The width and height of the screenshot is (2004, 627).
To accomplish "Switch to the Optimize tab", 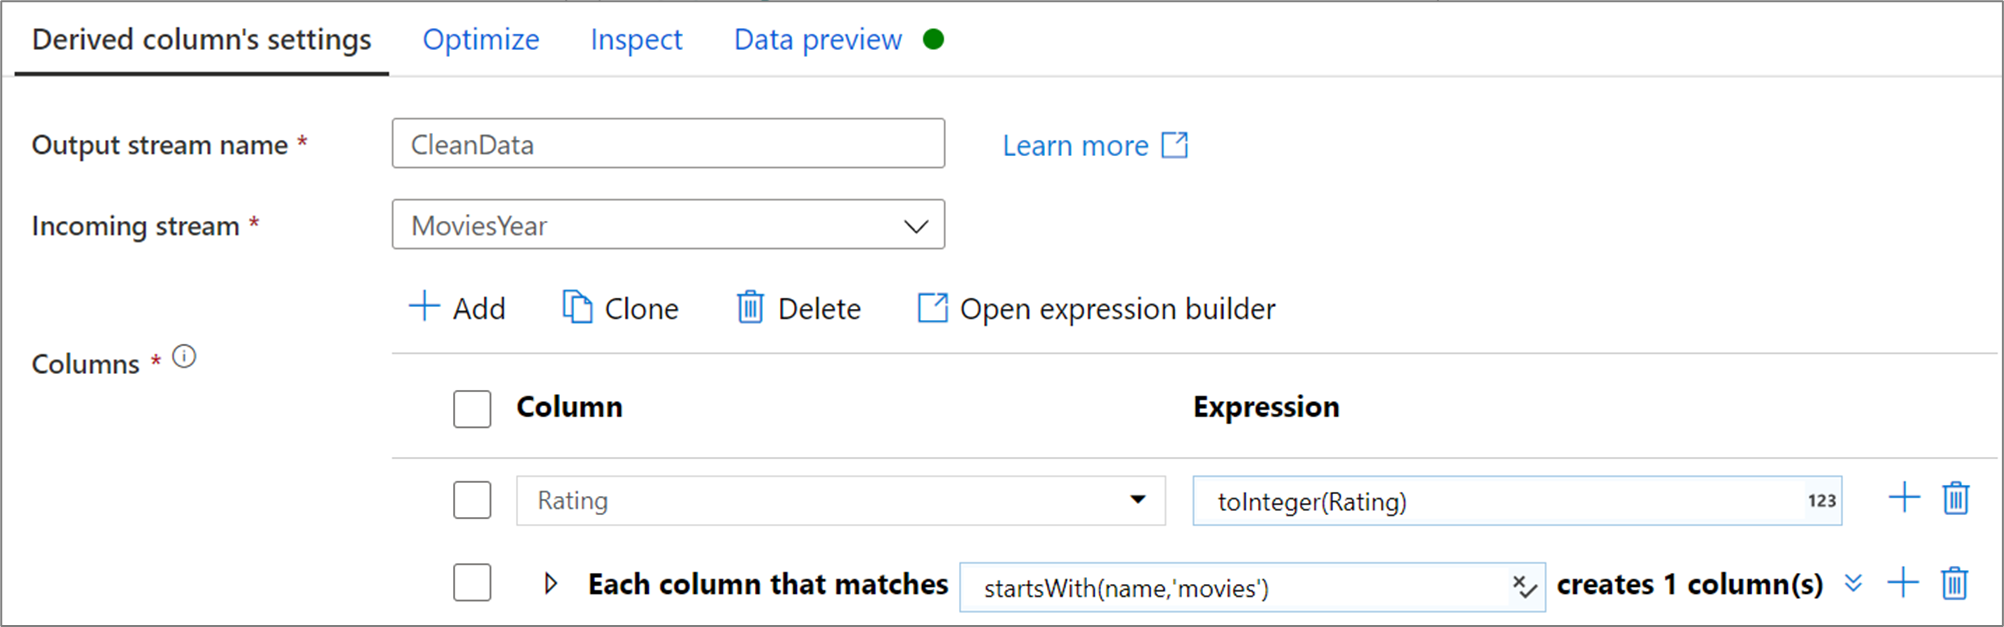I will 481,40.
